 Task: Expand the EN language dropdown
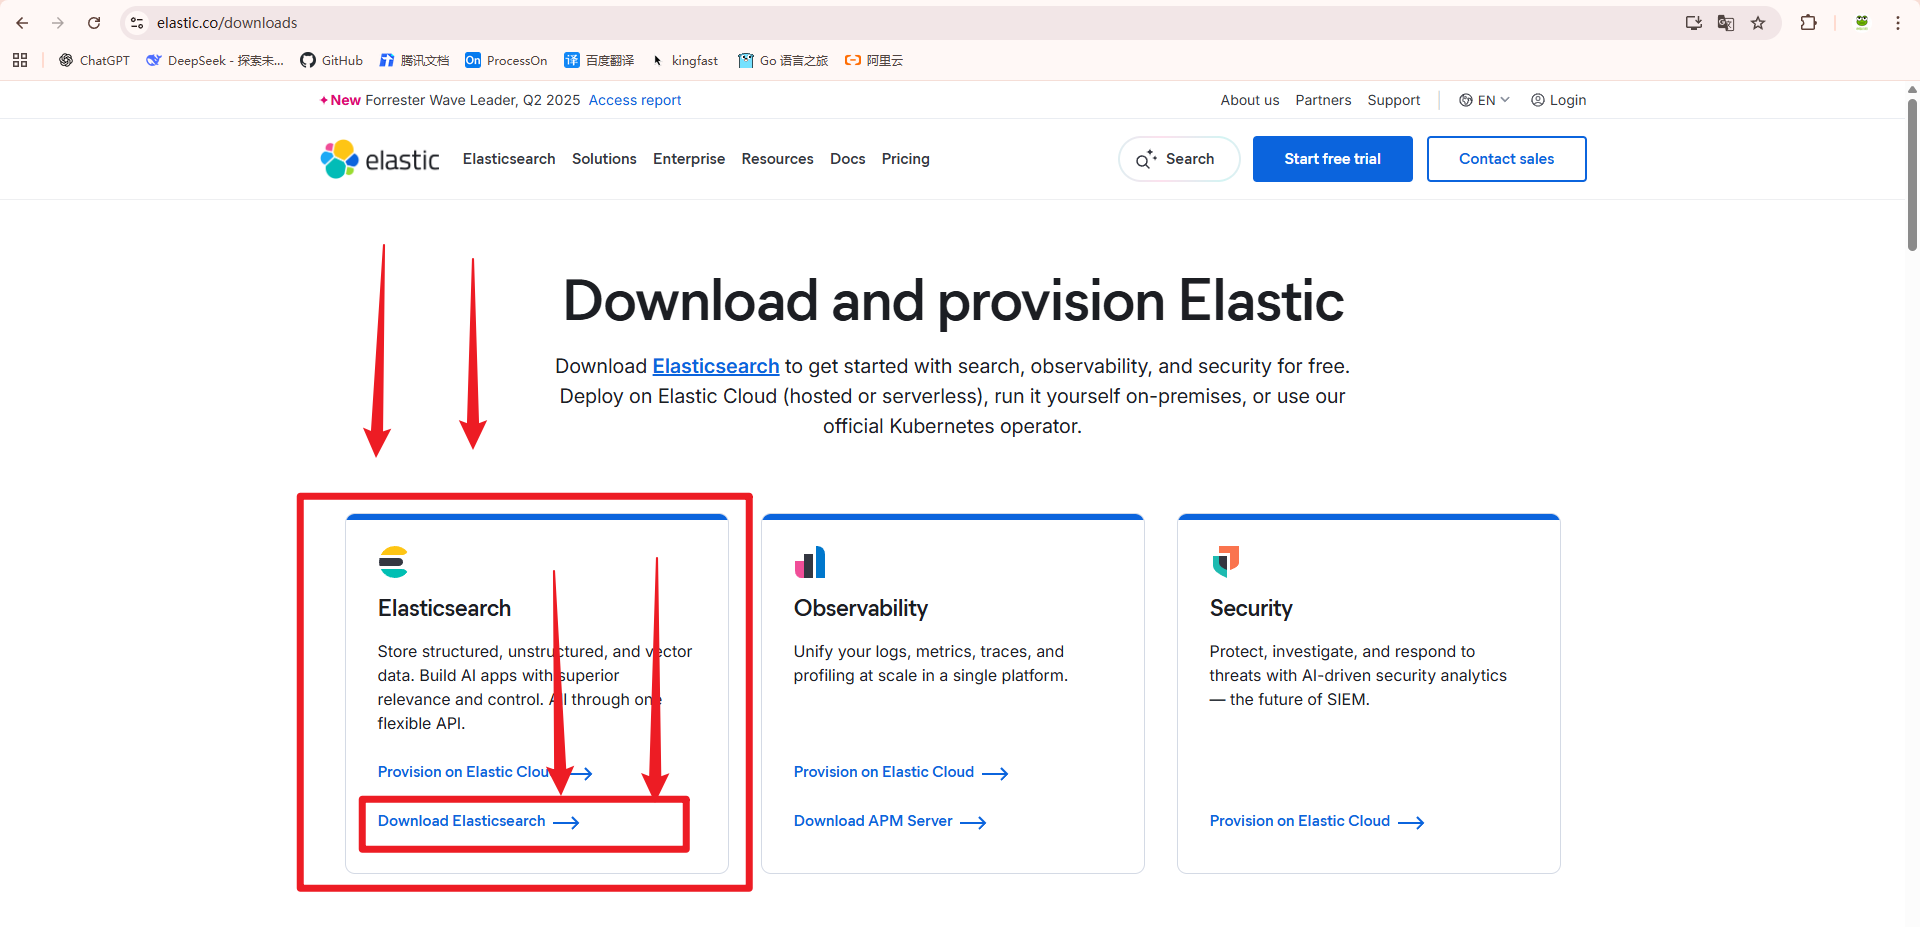(x=1484, y=100)
